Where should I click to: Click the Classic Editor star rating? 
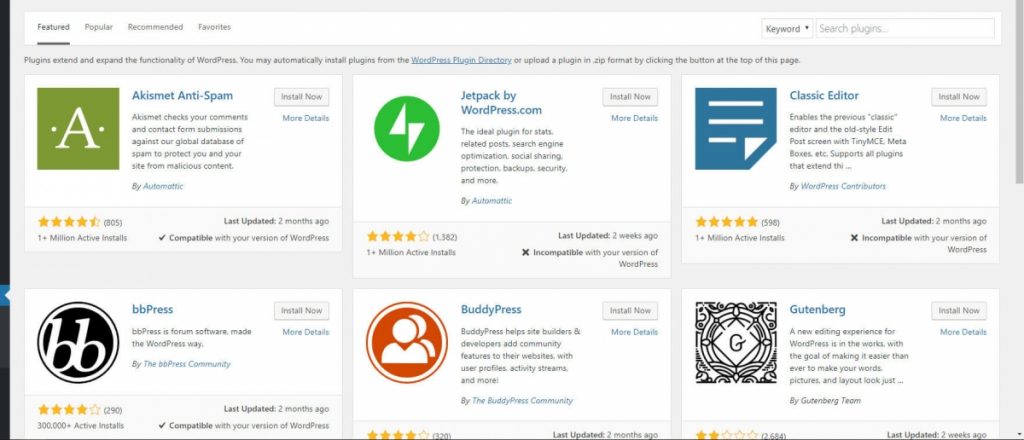click(727, 222)
